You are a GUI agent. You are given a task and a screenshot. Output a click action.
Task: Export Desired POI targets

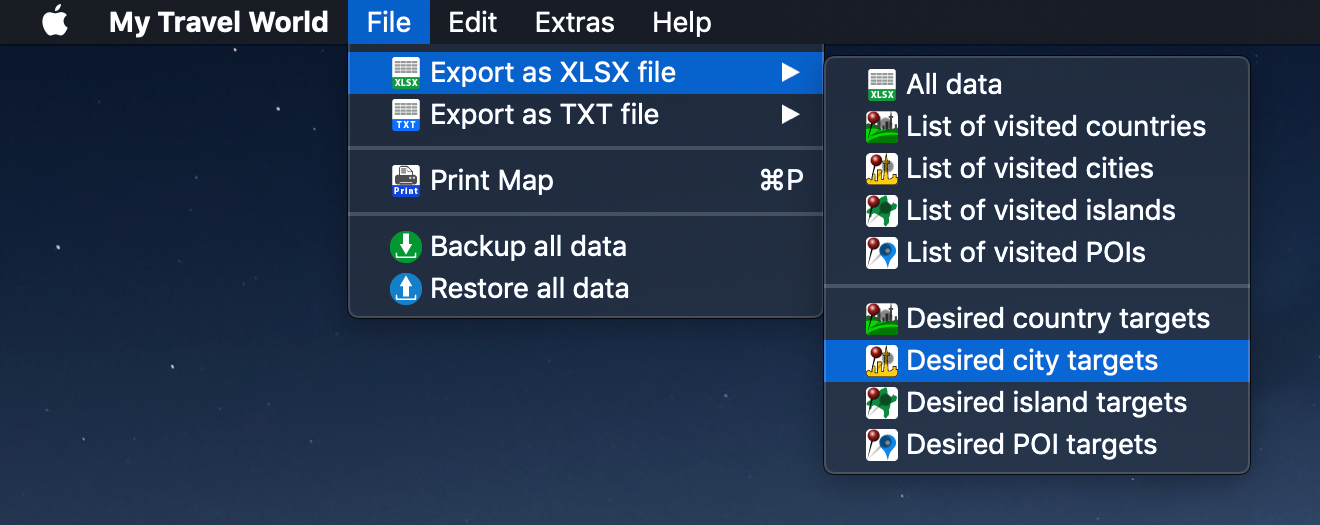(1037, 445)
